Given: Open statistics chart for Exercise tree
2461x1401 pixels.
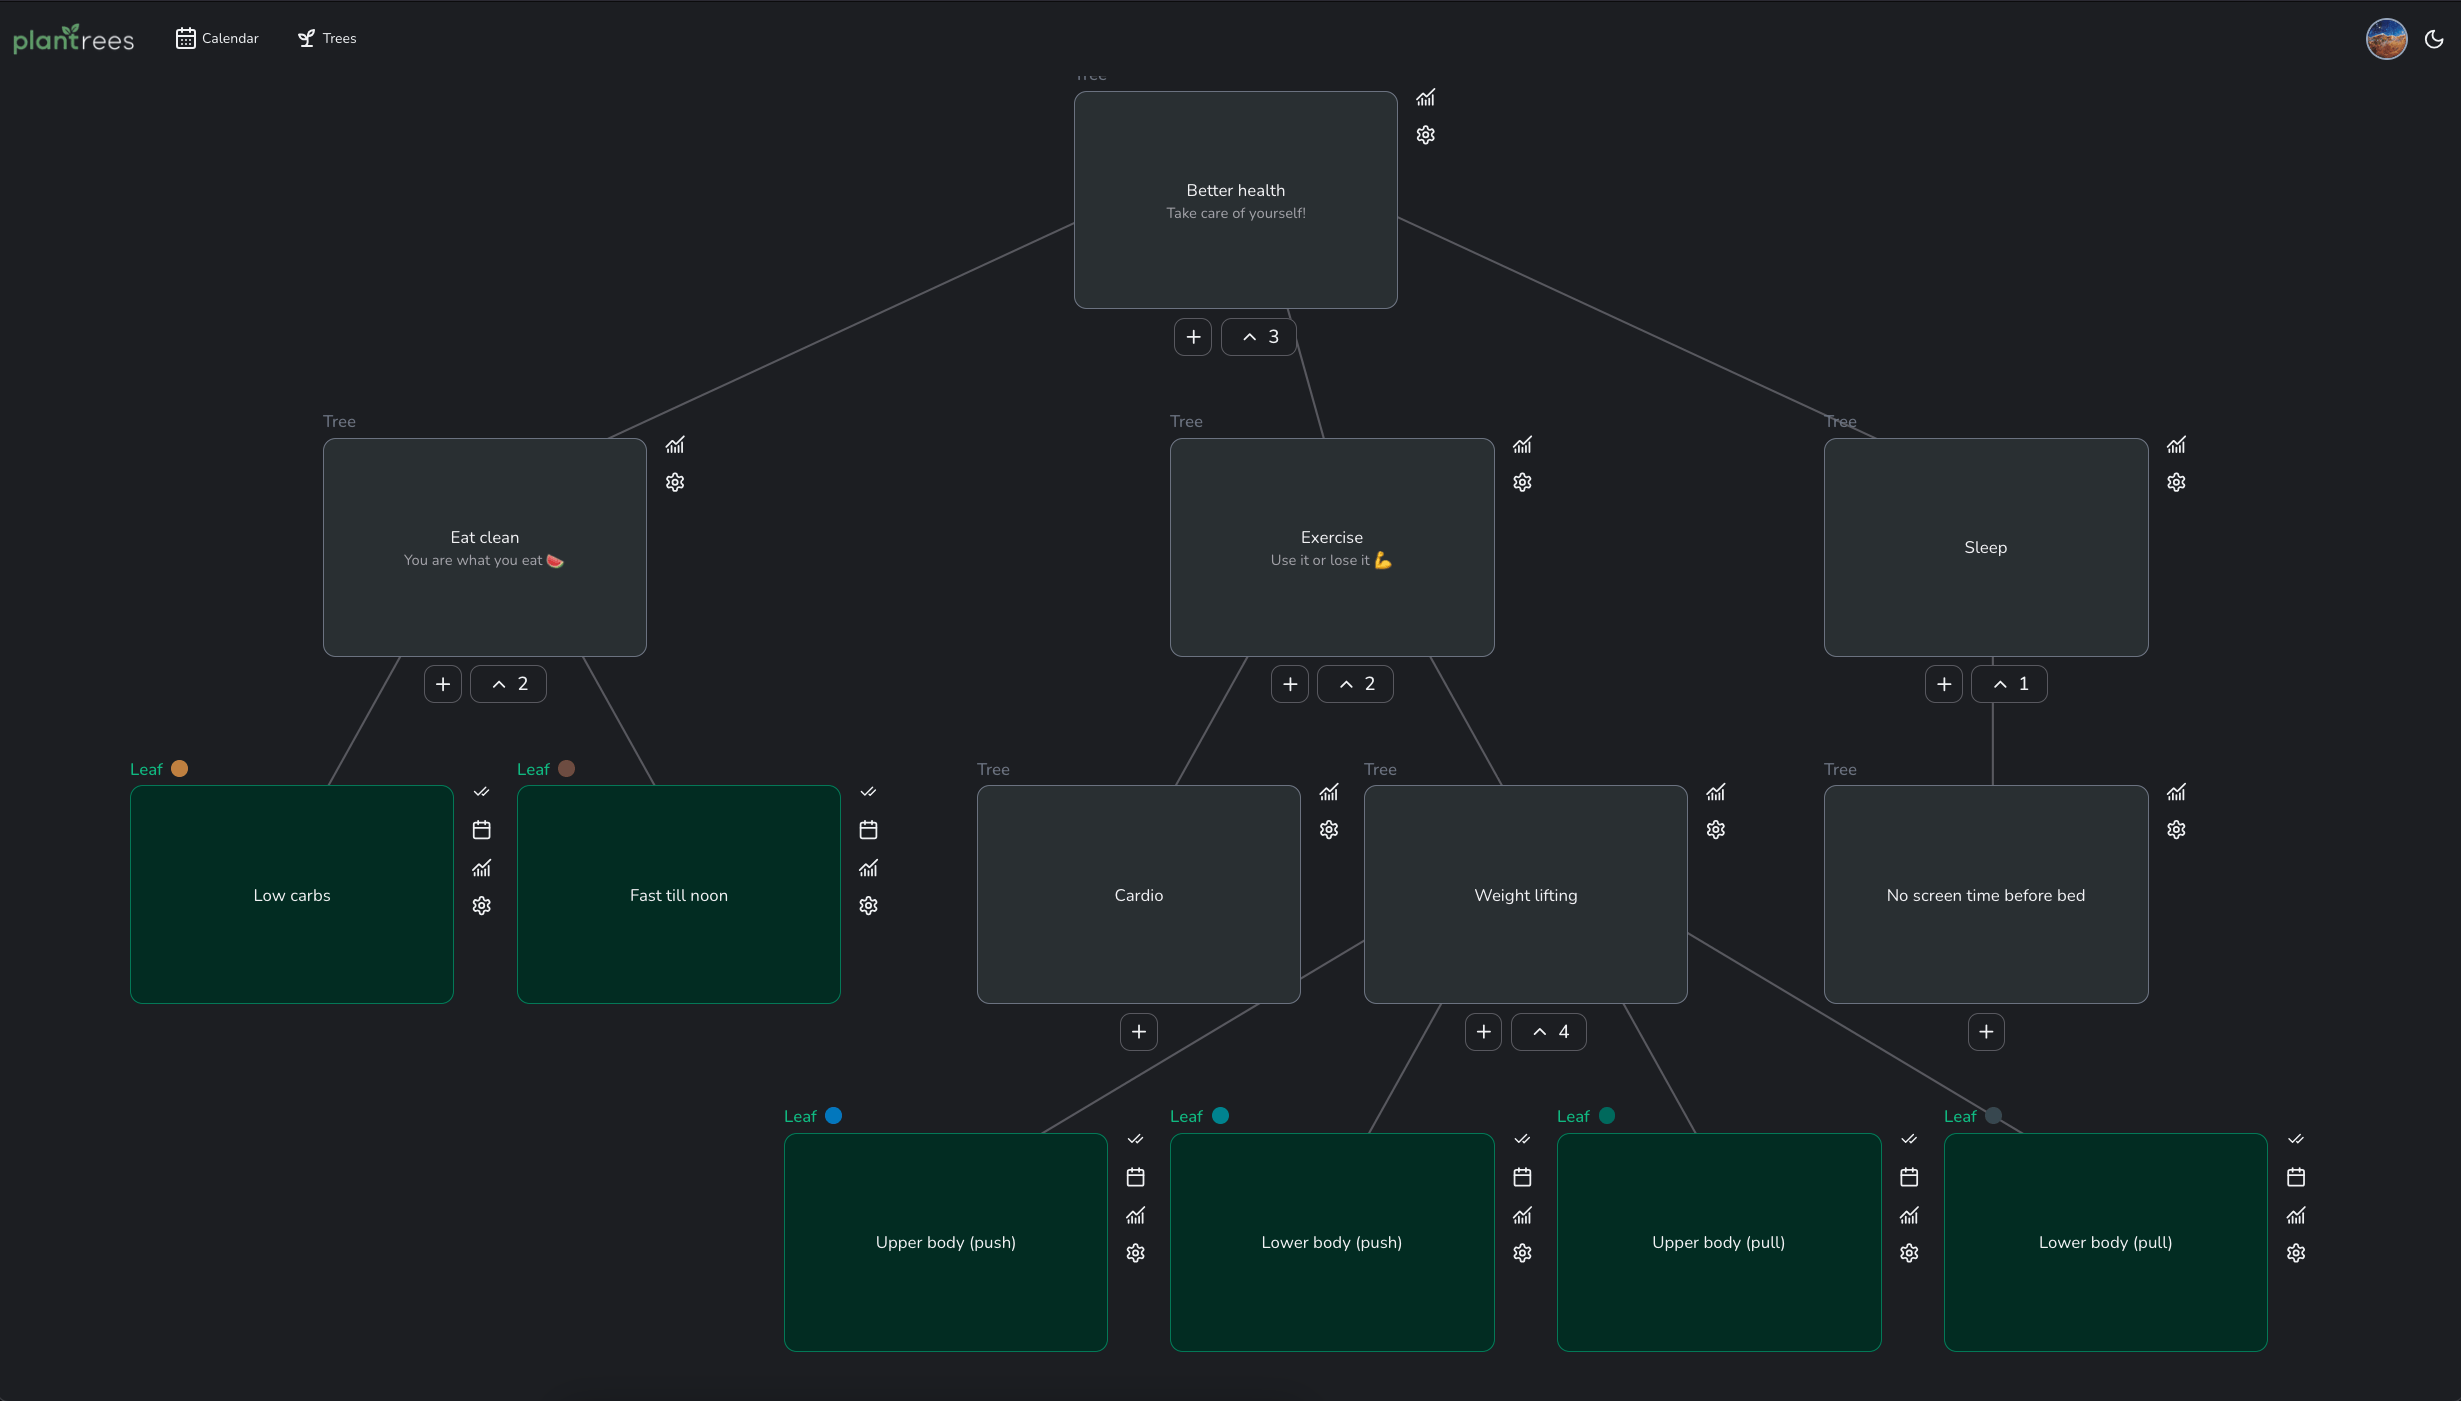Looking at the screenshot, I should click(x=1522, y=445).
